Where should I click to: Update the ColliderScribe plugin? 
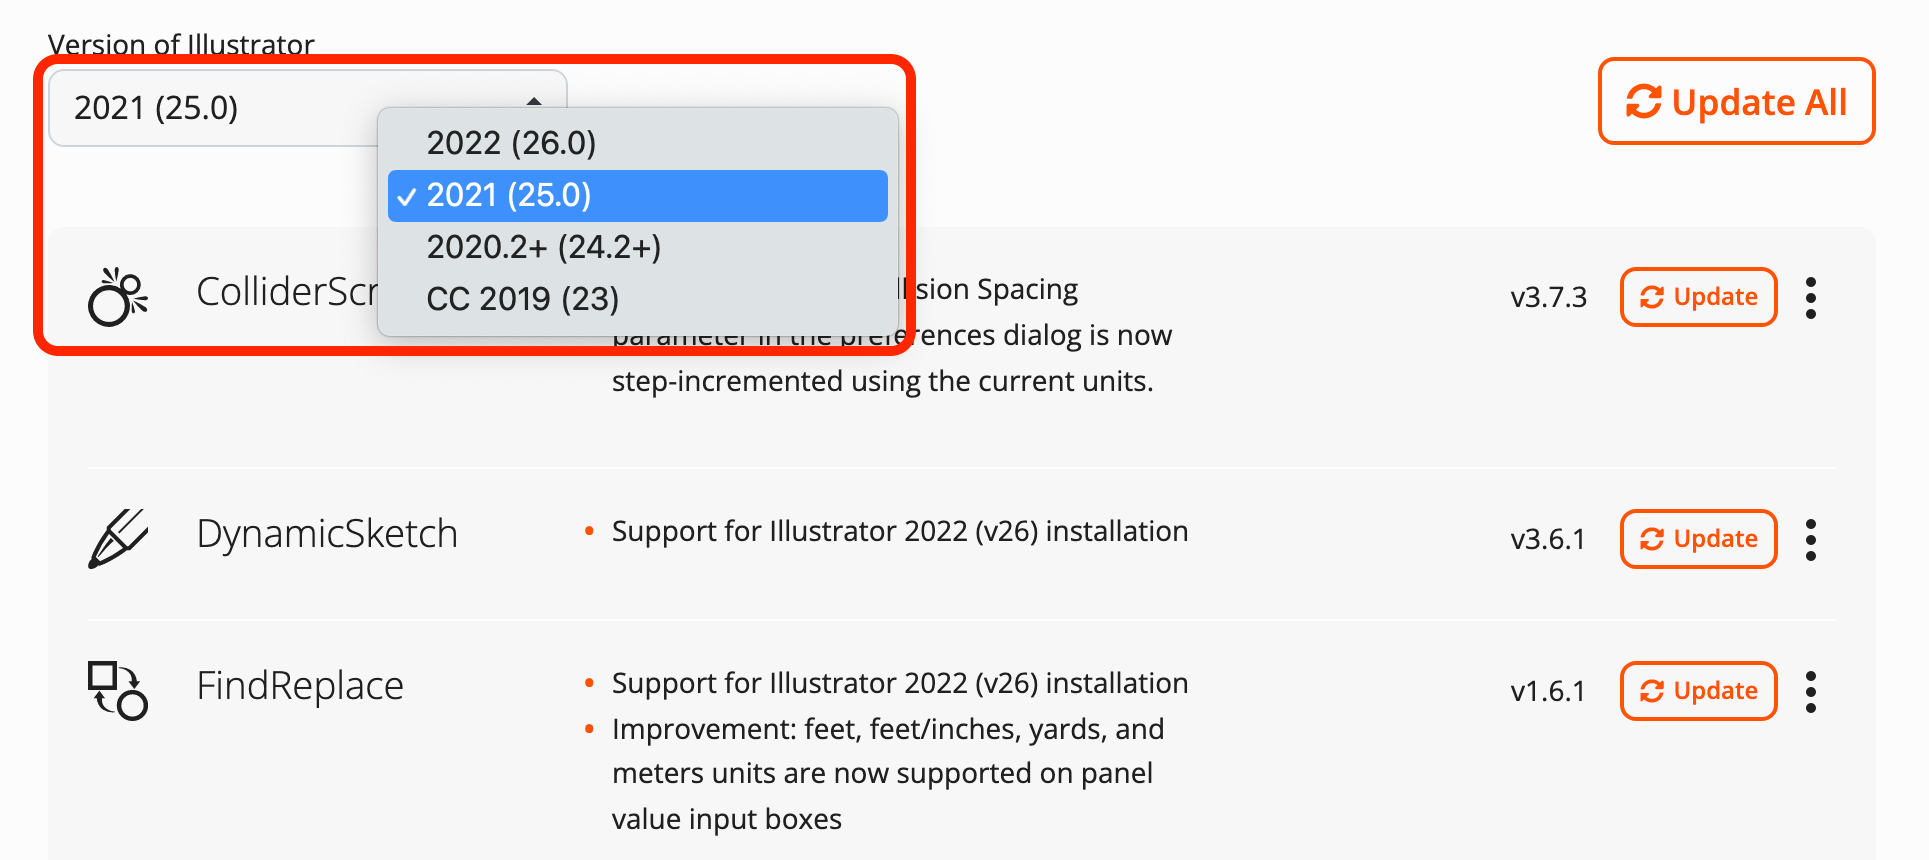point(1698,297)
